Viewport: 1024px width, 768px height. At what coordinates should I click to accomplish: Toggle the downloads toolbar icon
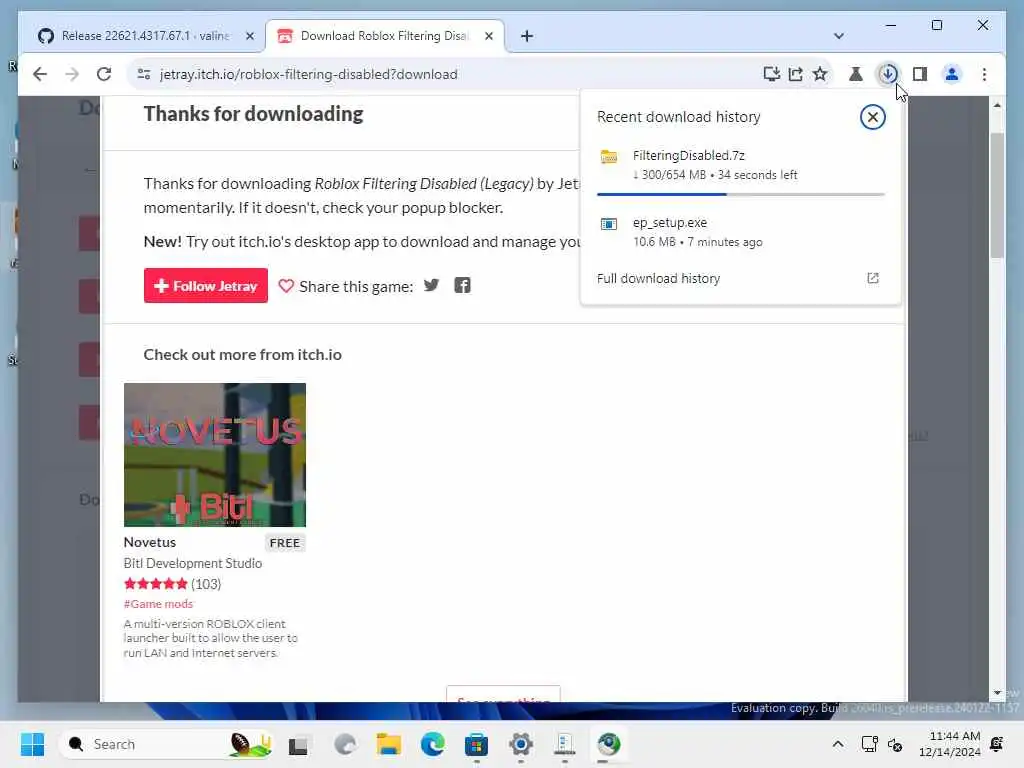888,74
